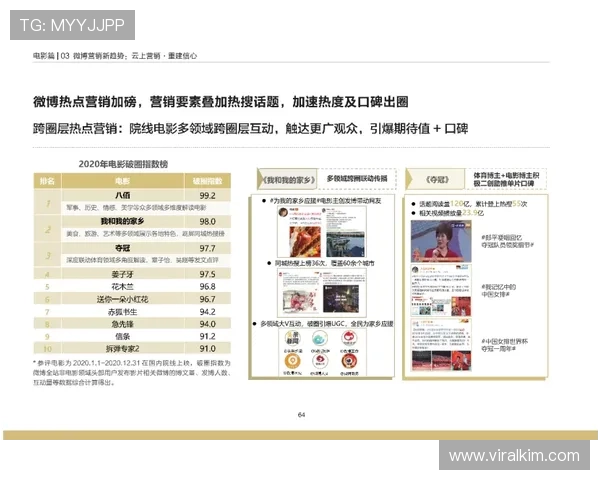Open the TV screenshot of woman in red
This screenshot has width=600, height=480.
(441, 242)
